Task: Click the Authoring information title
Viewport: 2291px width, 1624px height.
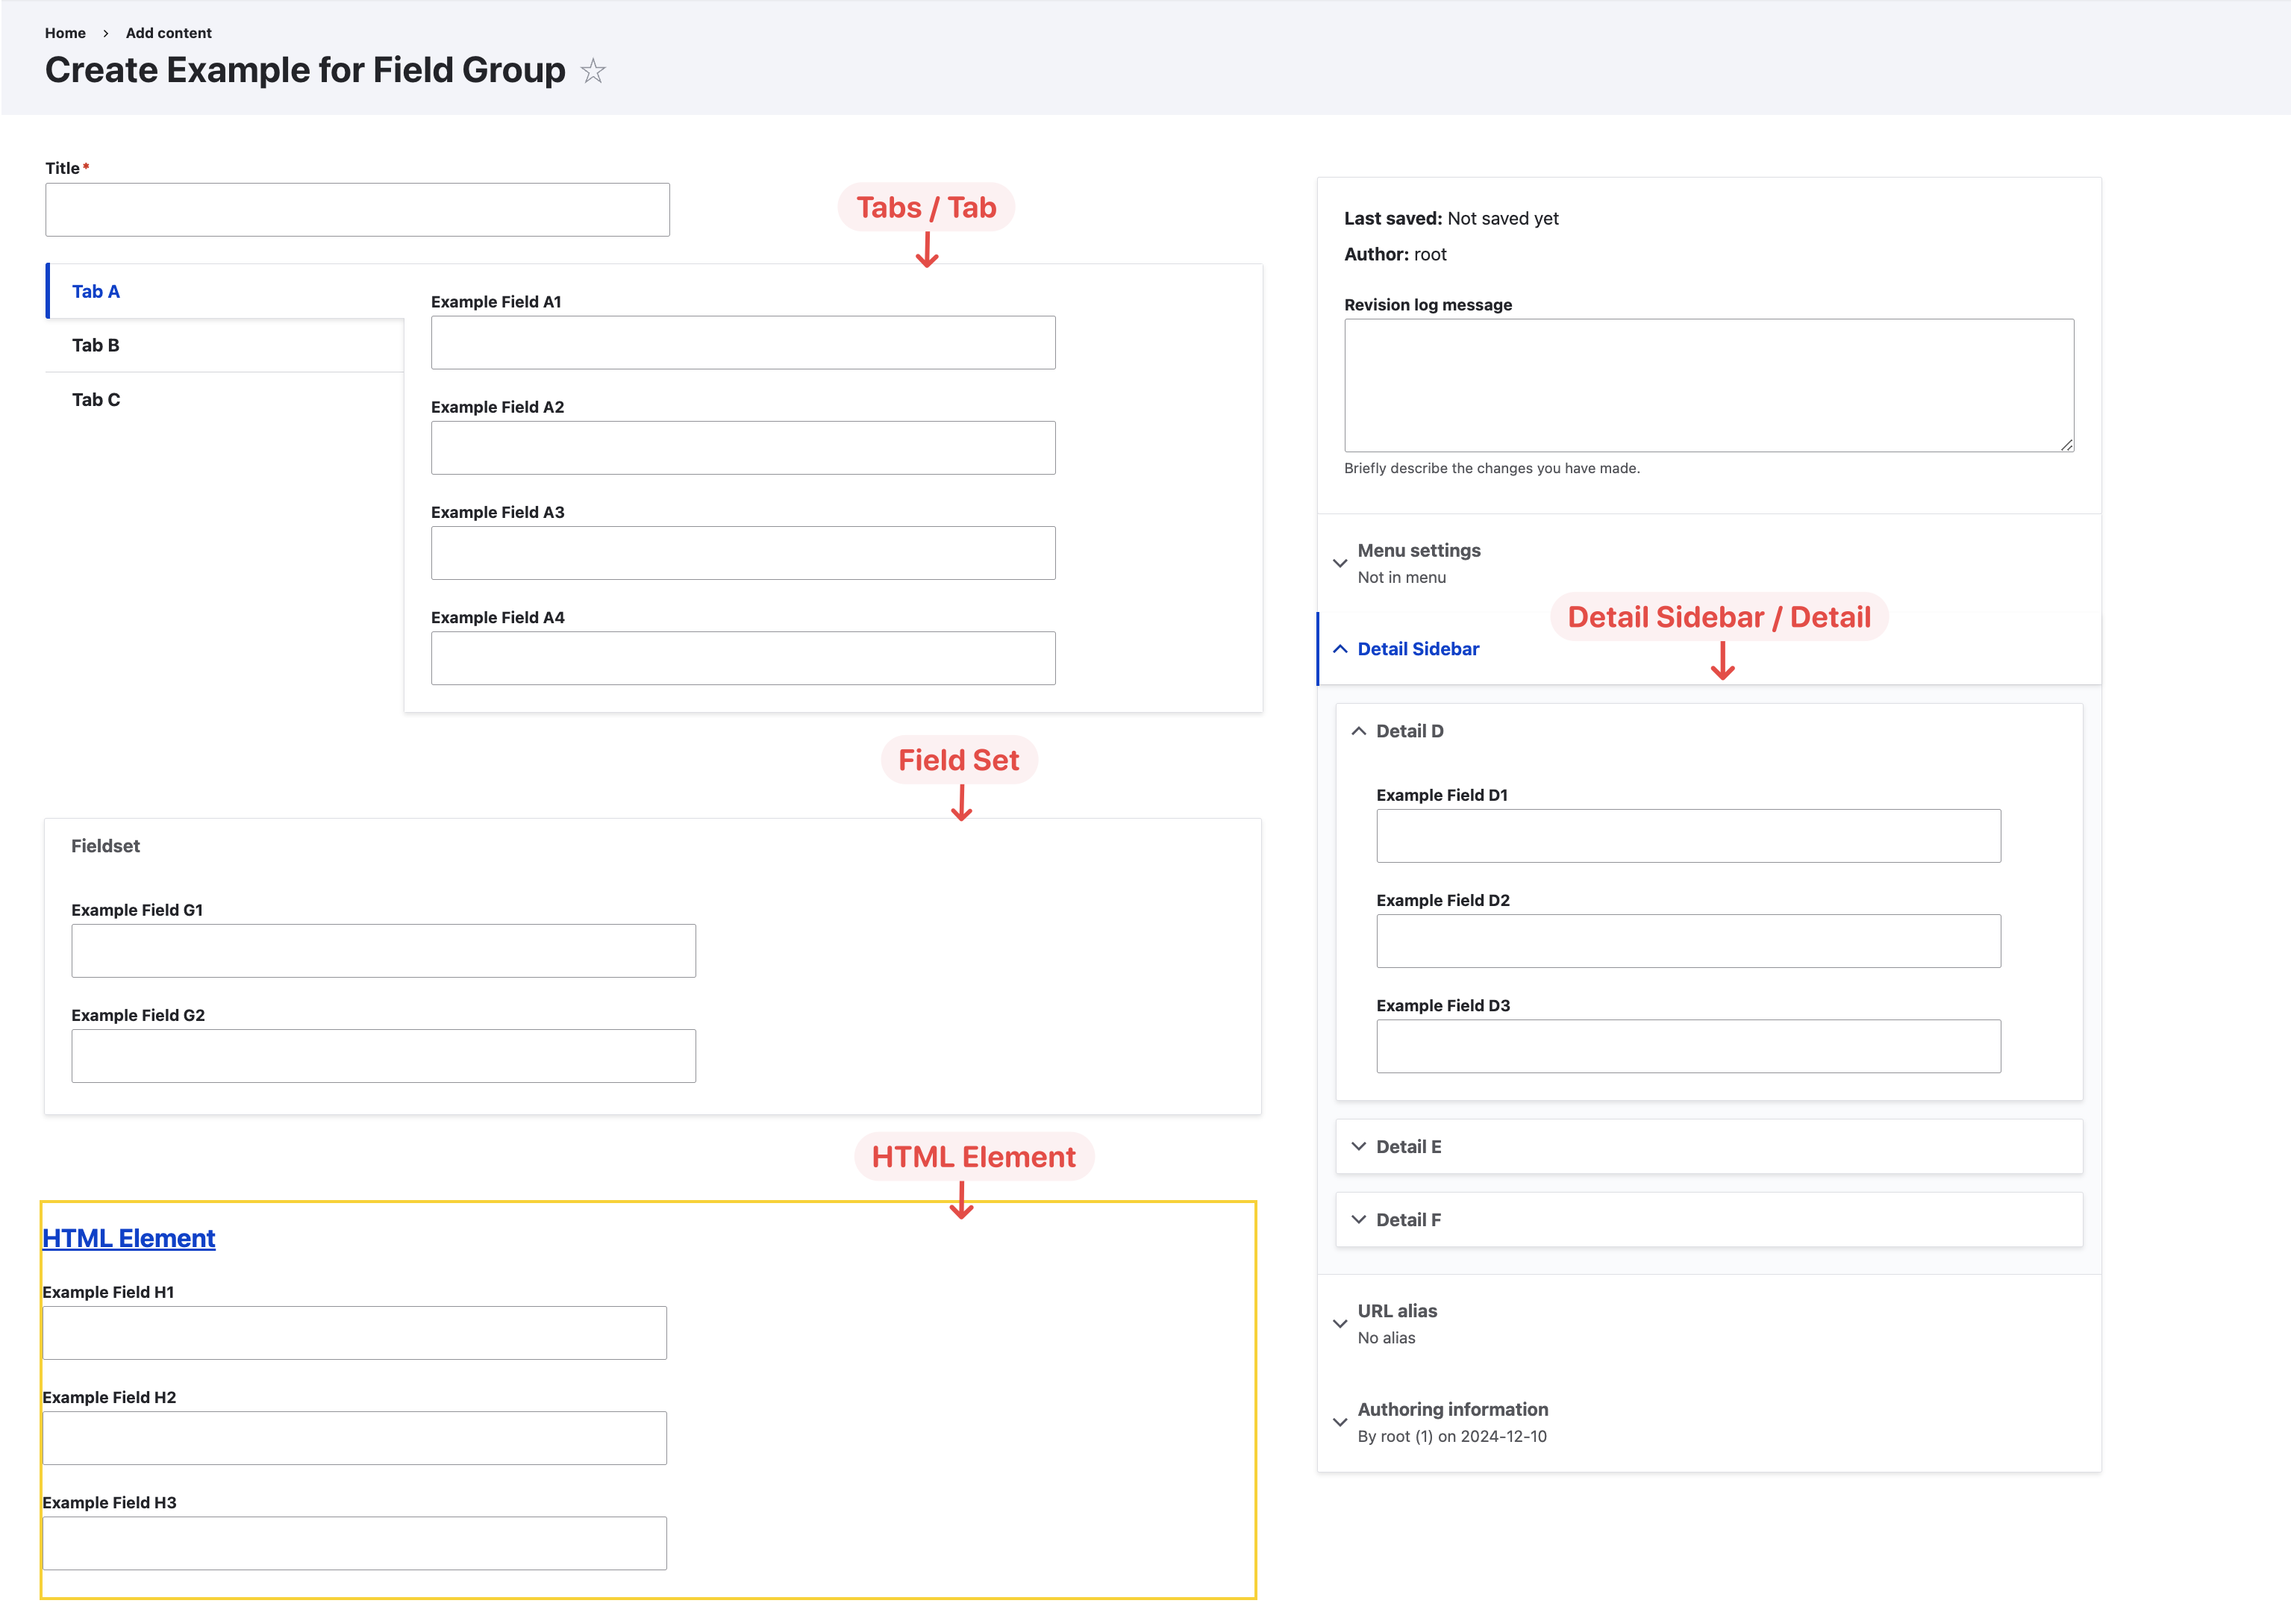Action: tap(1452, 1409)
